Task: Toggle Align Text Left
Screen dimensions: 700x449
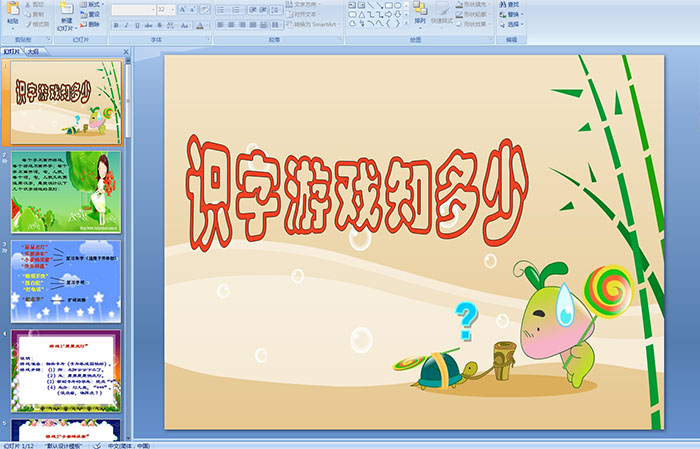Action: click(220, 25)
